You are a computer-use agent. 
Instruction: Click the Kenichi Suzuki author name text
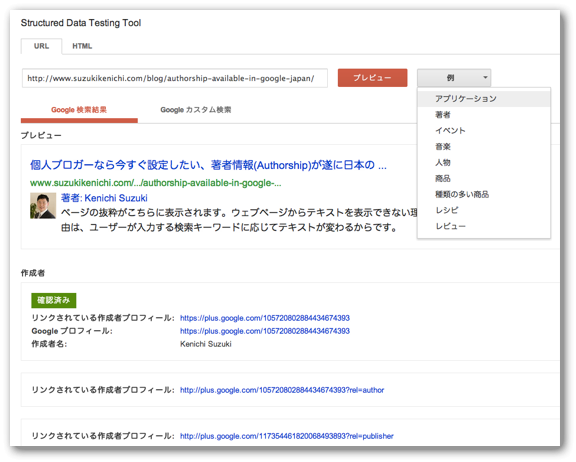tap(206, 344)
